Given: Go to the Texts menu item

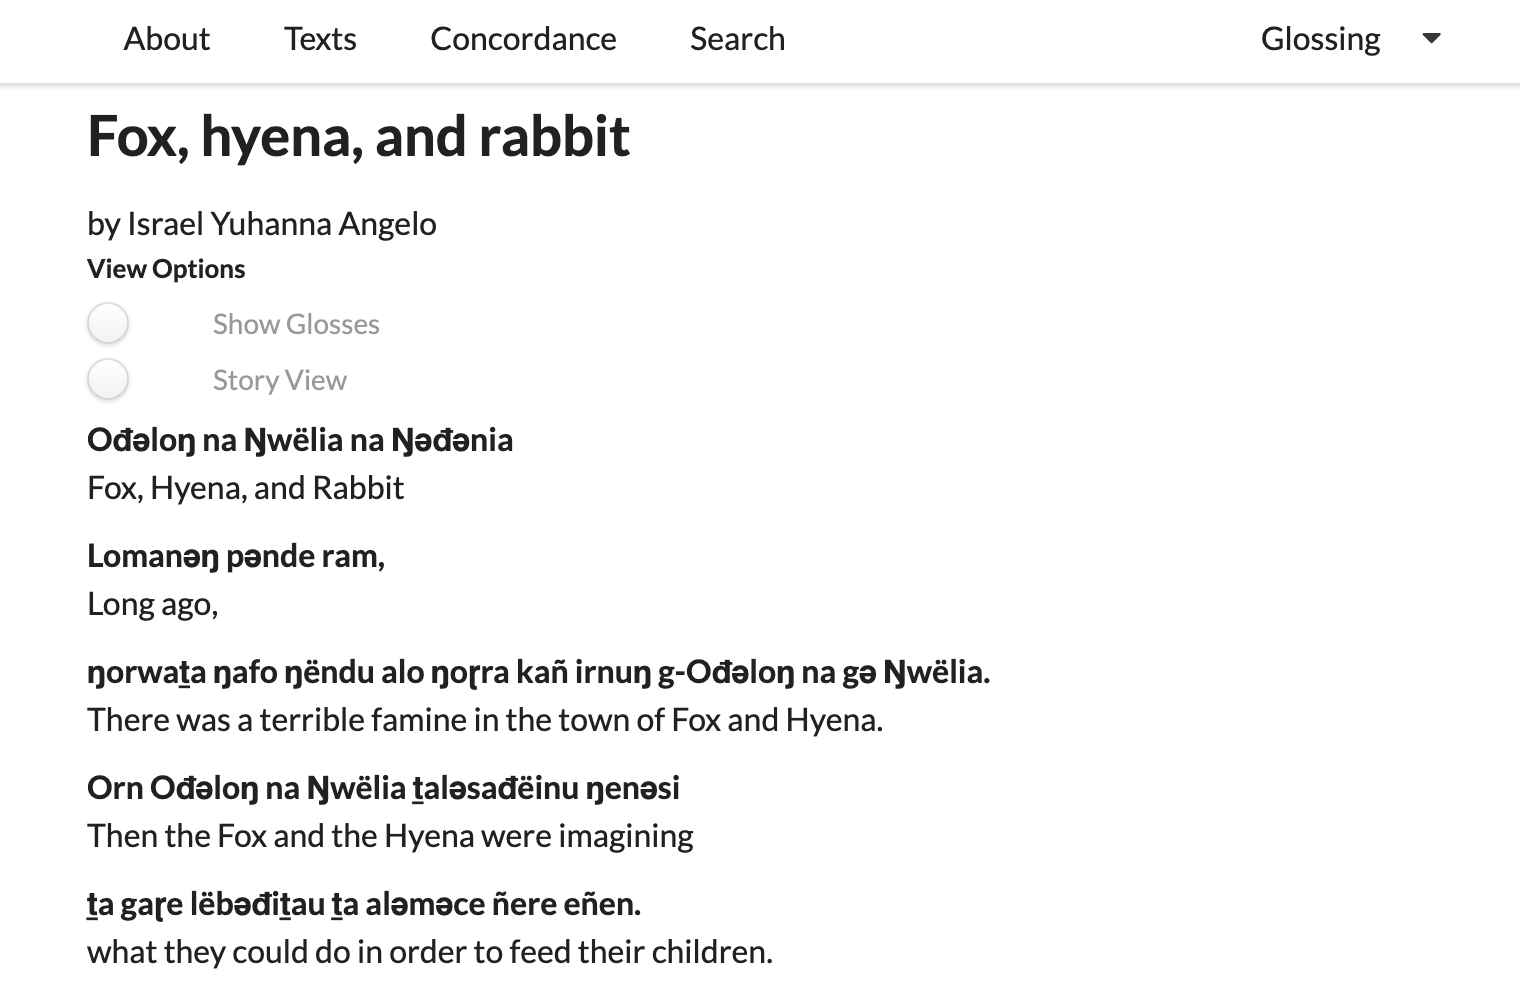Looking at the screenshot, I should [320, 39].
